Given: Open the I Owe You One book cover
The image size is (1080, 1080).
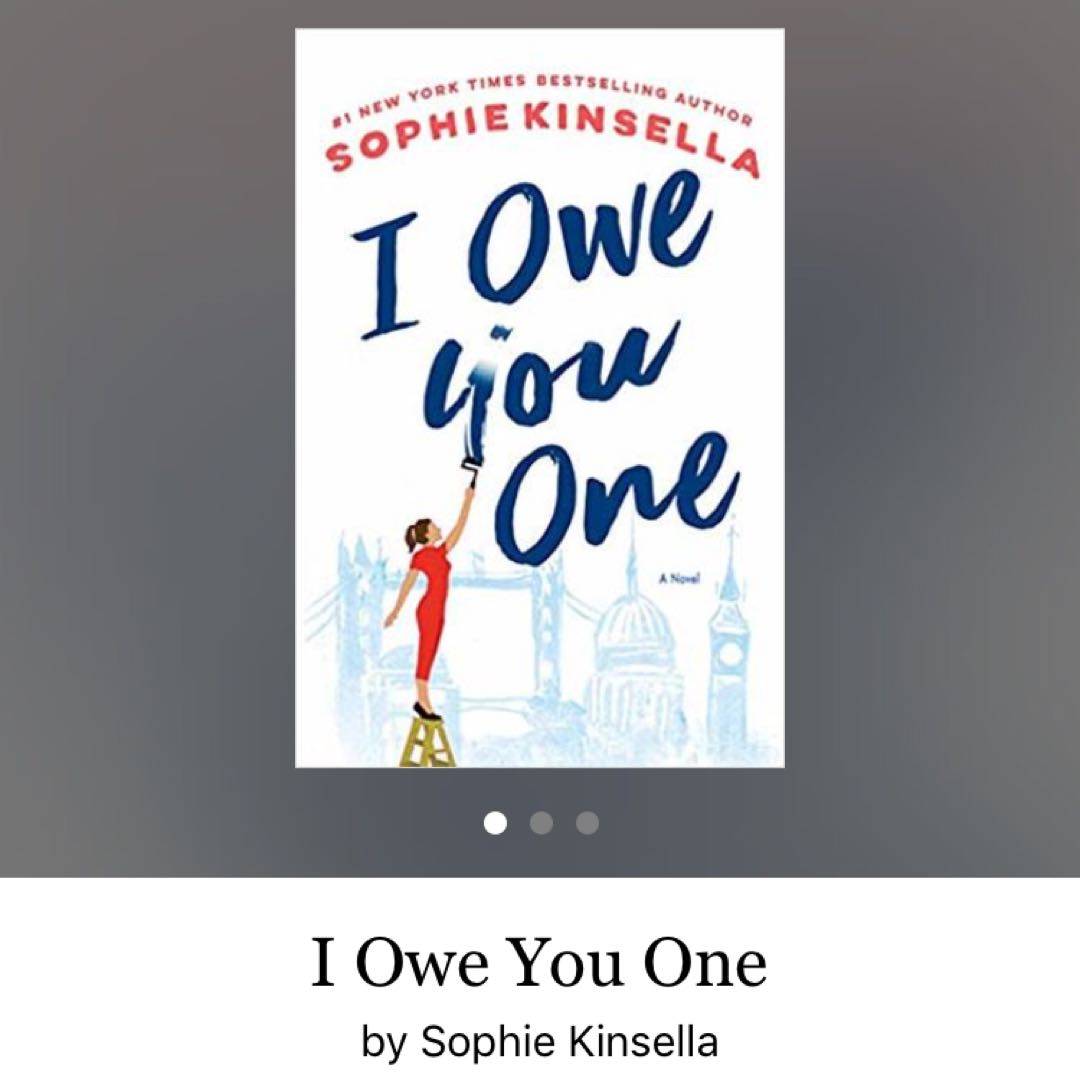Looking at the screenshot, I should (540, 397).
